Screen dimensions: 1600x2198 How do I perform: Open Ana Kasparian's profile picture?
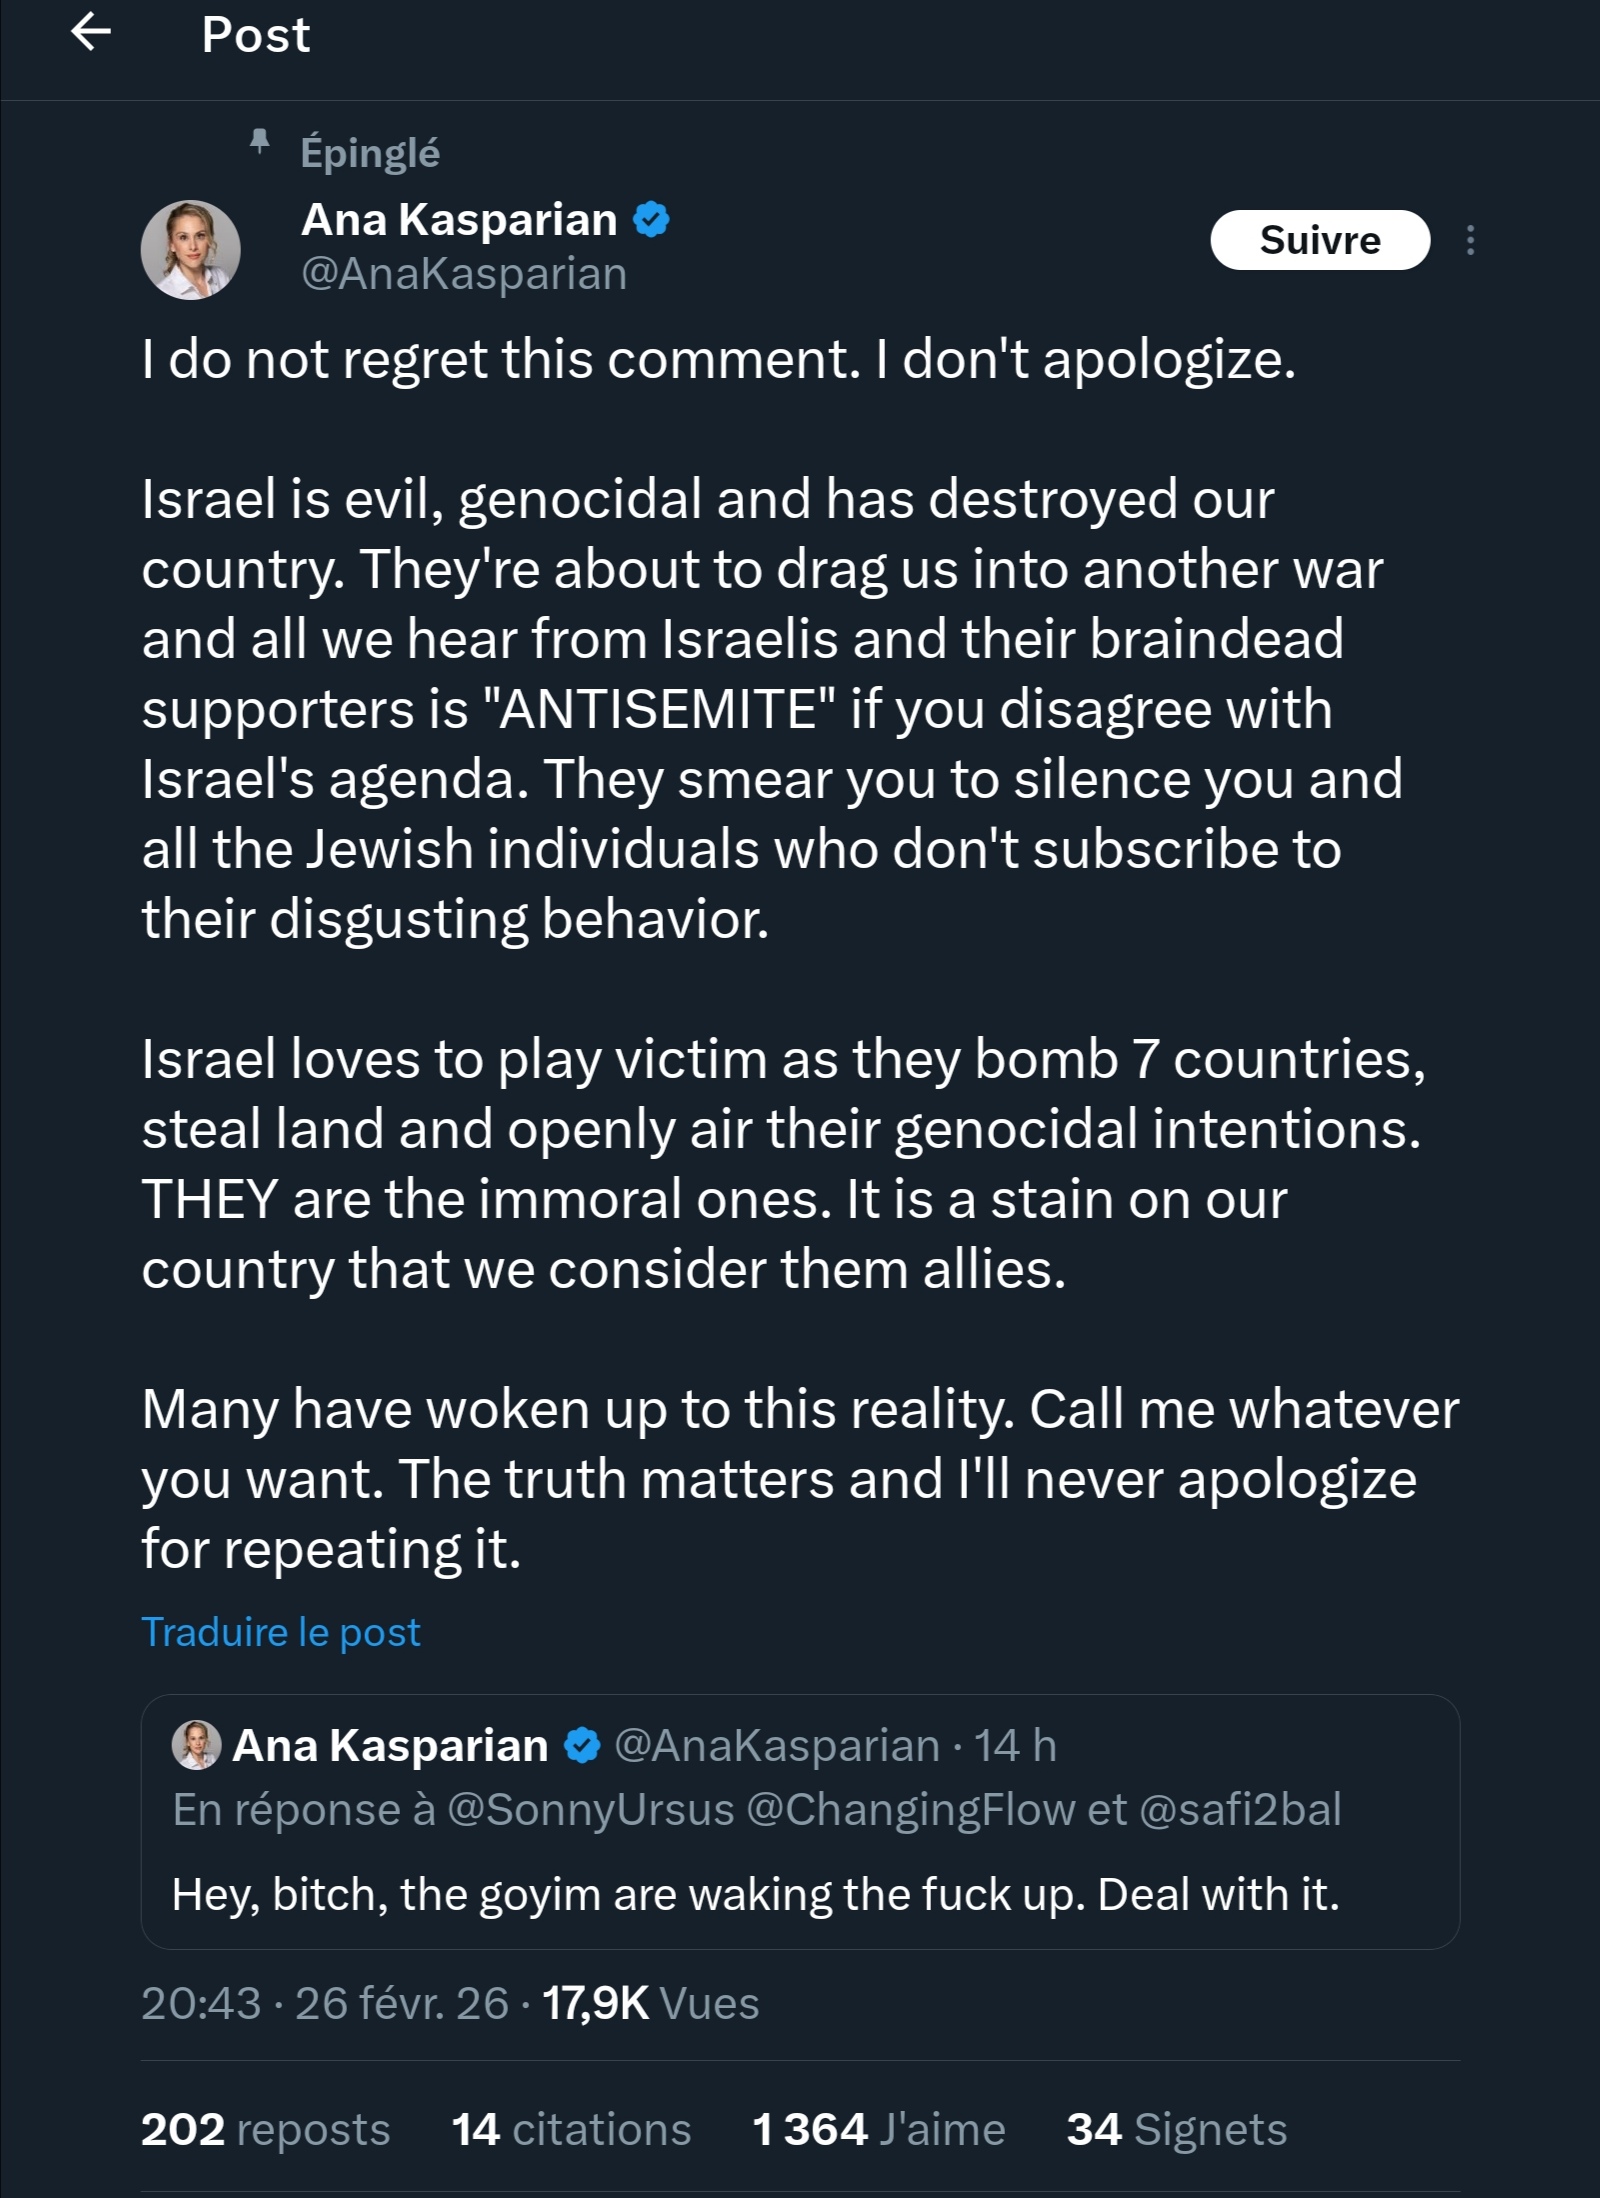tap(190, 250)
